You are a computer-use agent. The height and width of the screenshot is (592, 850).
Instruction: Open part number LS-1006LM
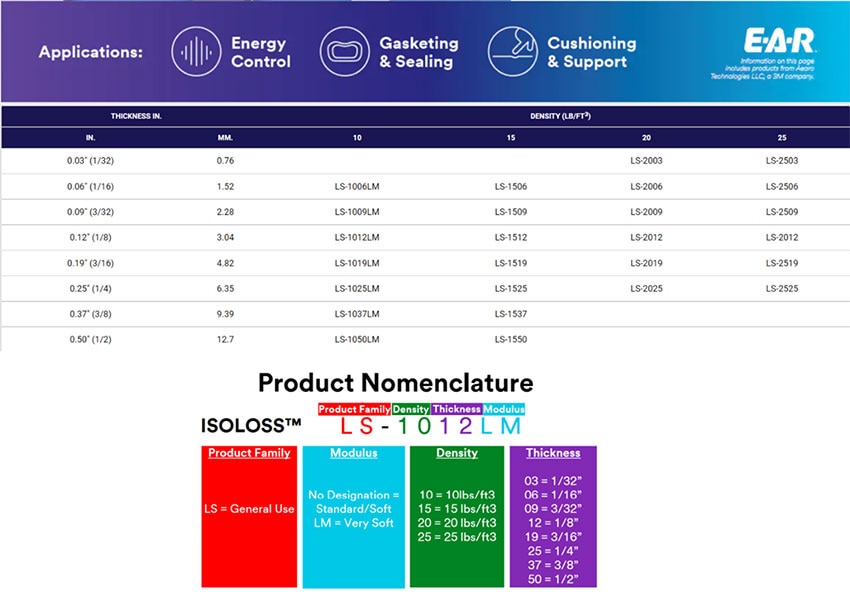click(x=356, y=186)
